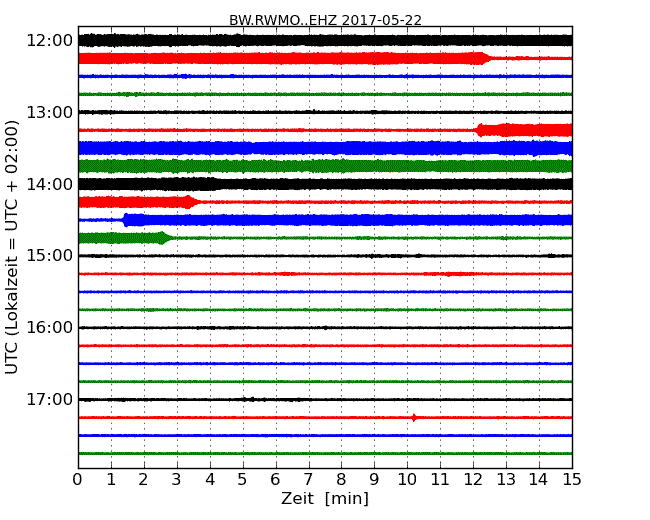Image resolution: width=650 pixels, height=520 pixels.
Task: Click the plot title BW.RWMO..EHZ 2017-05-22
Action: [325, 20]
